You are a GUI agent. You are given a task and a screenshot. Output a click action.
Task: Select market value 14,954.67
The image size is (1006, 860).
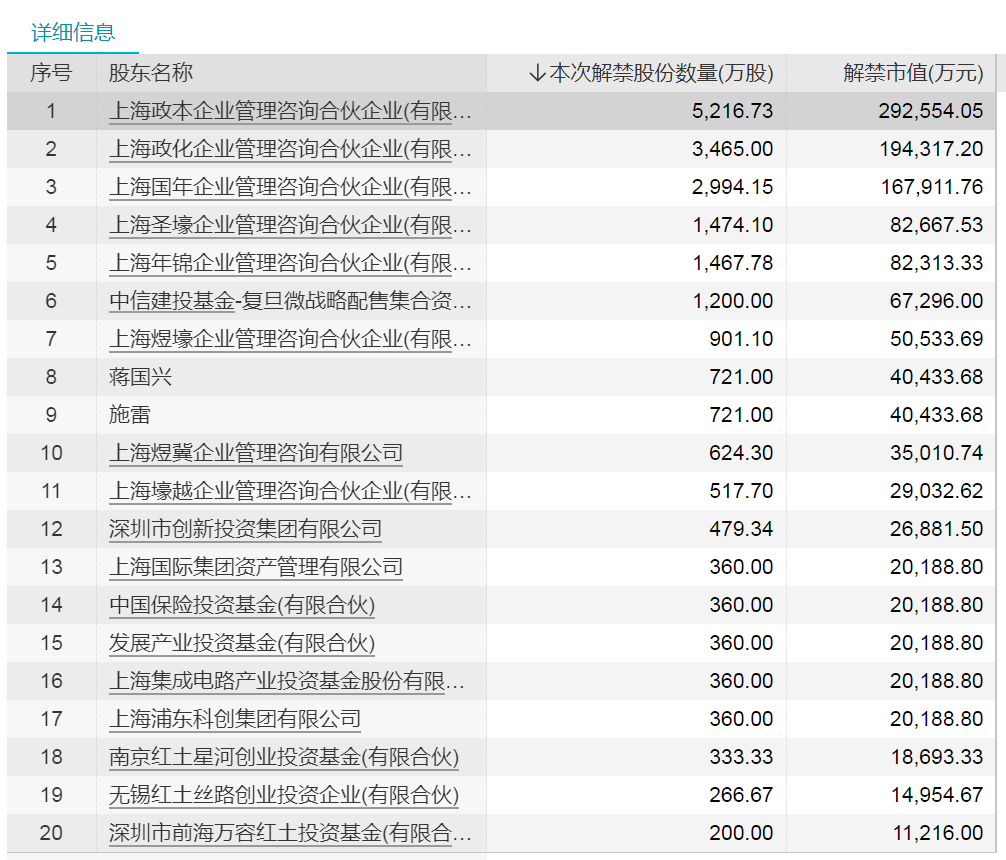937,795
